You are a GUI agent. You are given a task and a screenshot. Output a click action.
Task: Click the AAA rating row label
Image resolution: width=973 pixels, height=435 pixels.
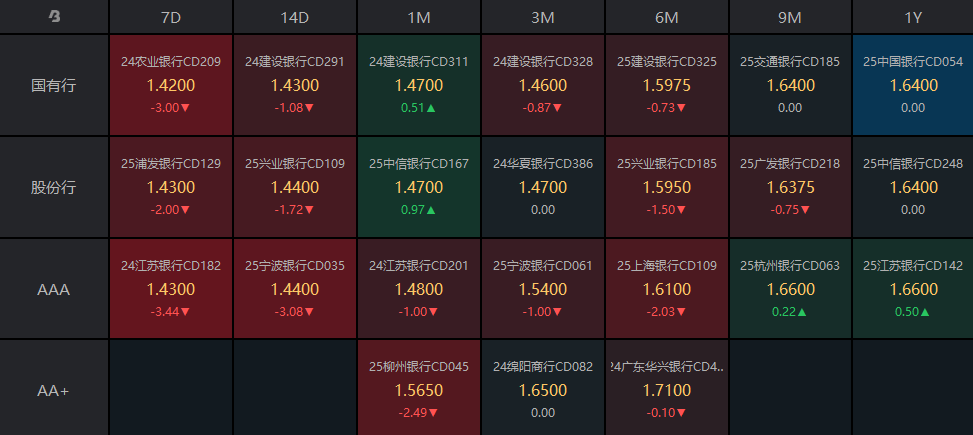click(x=54, y=289)
